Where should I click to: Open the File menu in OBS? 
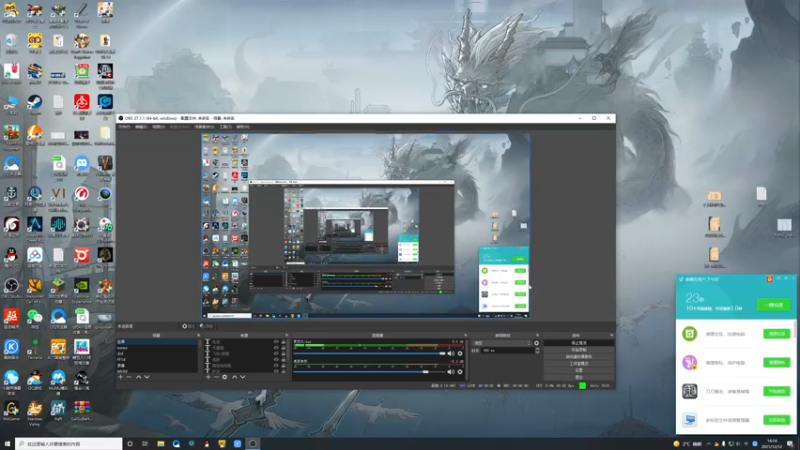124,127
